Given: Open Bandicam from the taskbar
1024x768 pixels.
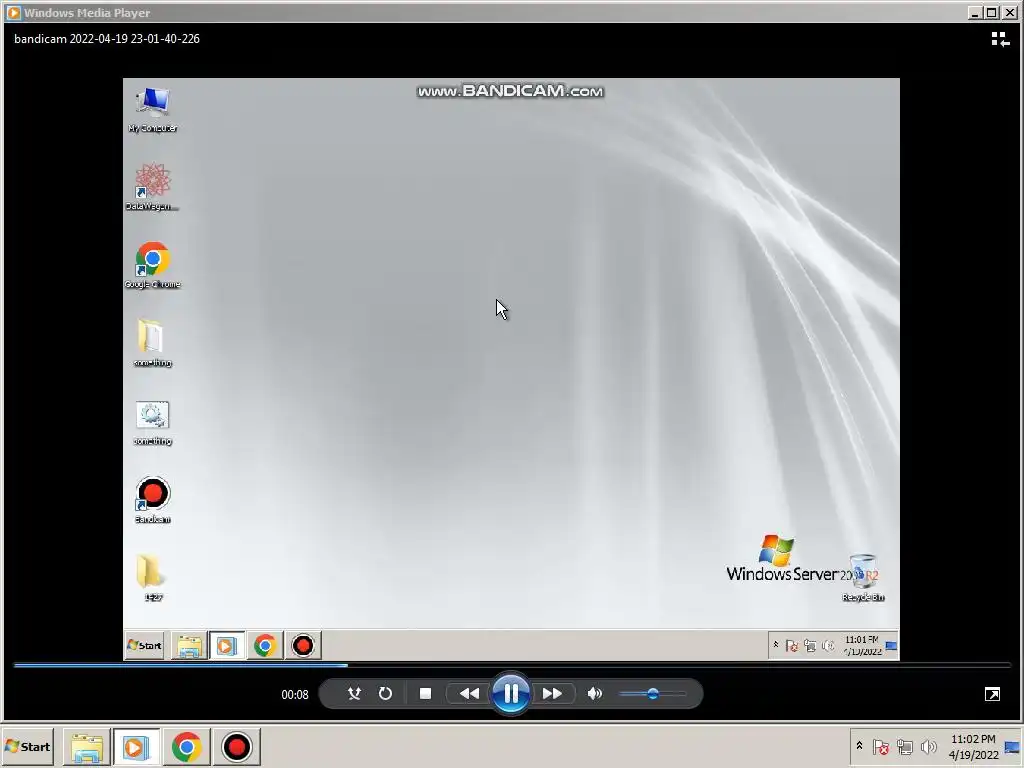Looking at the screenshot, I should pyautogui.click(x=236, y=747).
